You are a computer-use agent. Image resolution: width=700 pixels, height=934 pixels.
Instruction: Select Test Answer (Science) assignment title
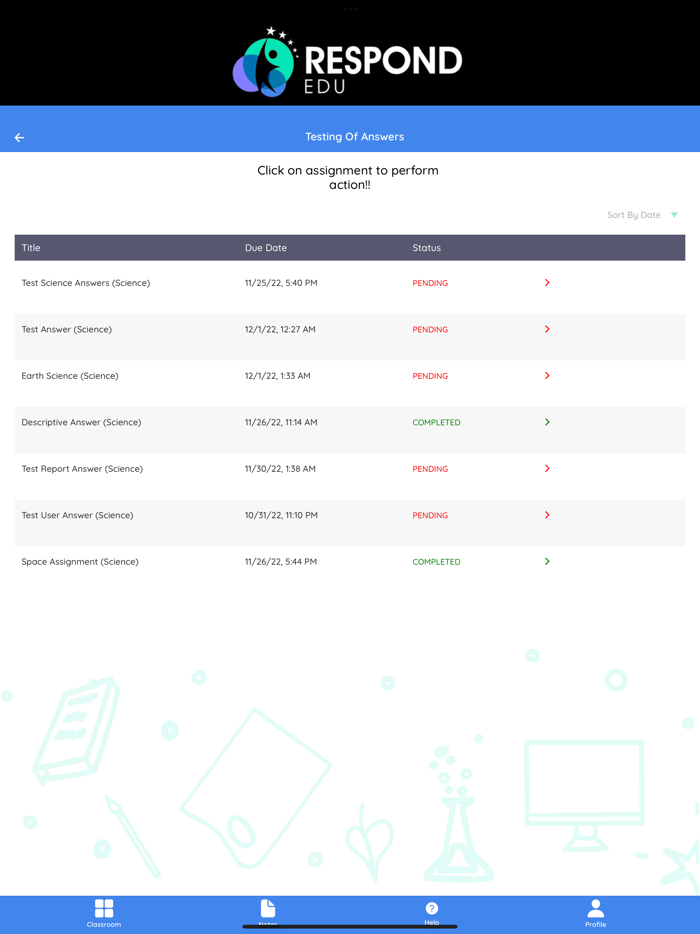click(x=67, y=329)
